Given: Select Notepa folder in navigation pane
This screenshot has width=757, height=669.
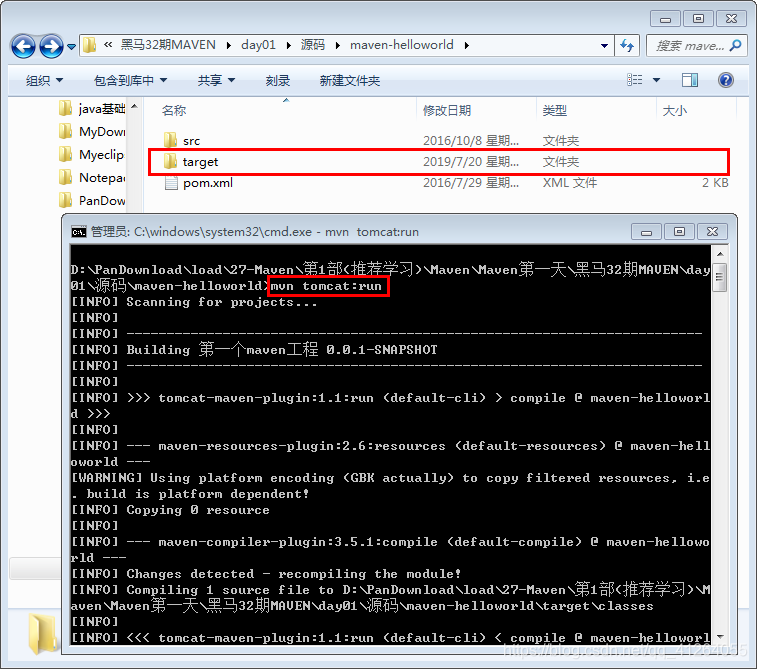Looking at the screenshot, I should pyautogui.click(x=92, y=178).
